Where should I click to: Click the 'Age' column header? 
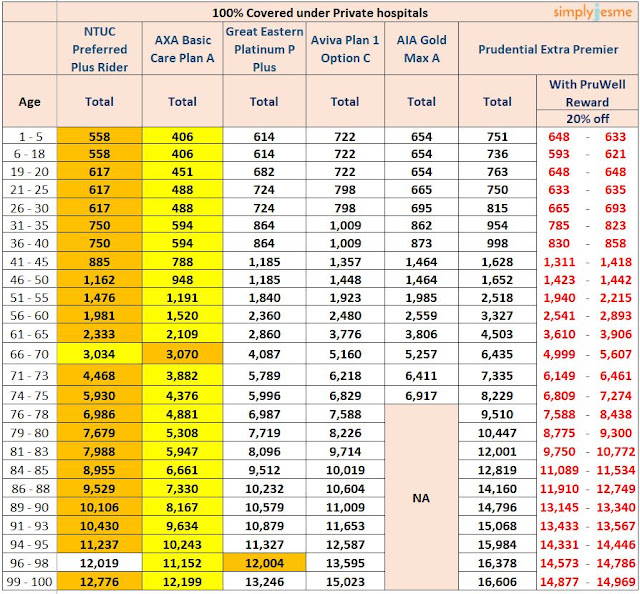pyautogui.click(x=29, y=102)
